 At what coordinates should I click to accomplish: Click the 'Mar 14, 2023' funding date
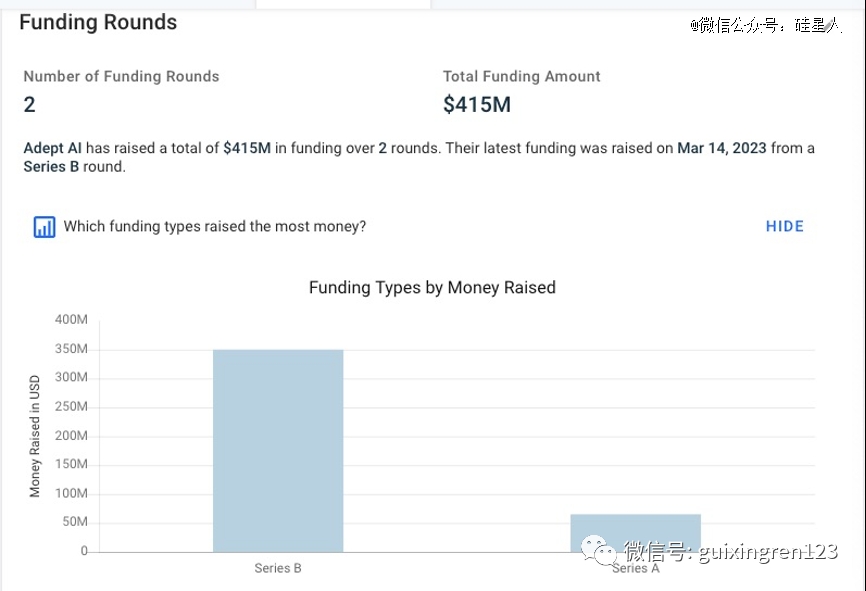click(722, 148)
